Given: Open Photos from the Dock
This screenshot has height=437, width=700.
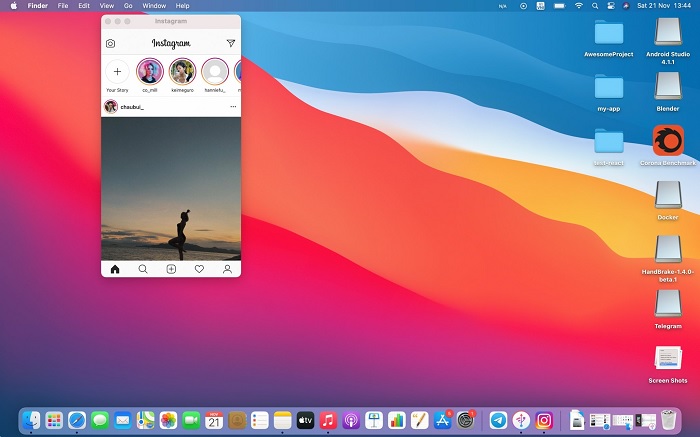Looking at the screenshot, I should point(168,420).
